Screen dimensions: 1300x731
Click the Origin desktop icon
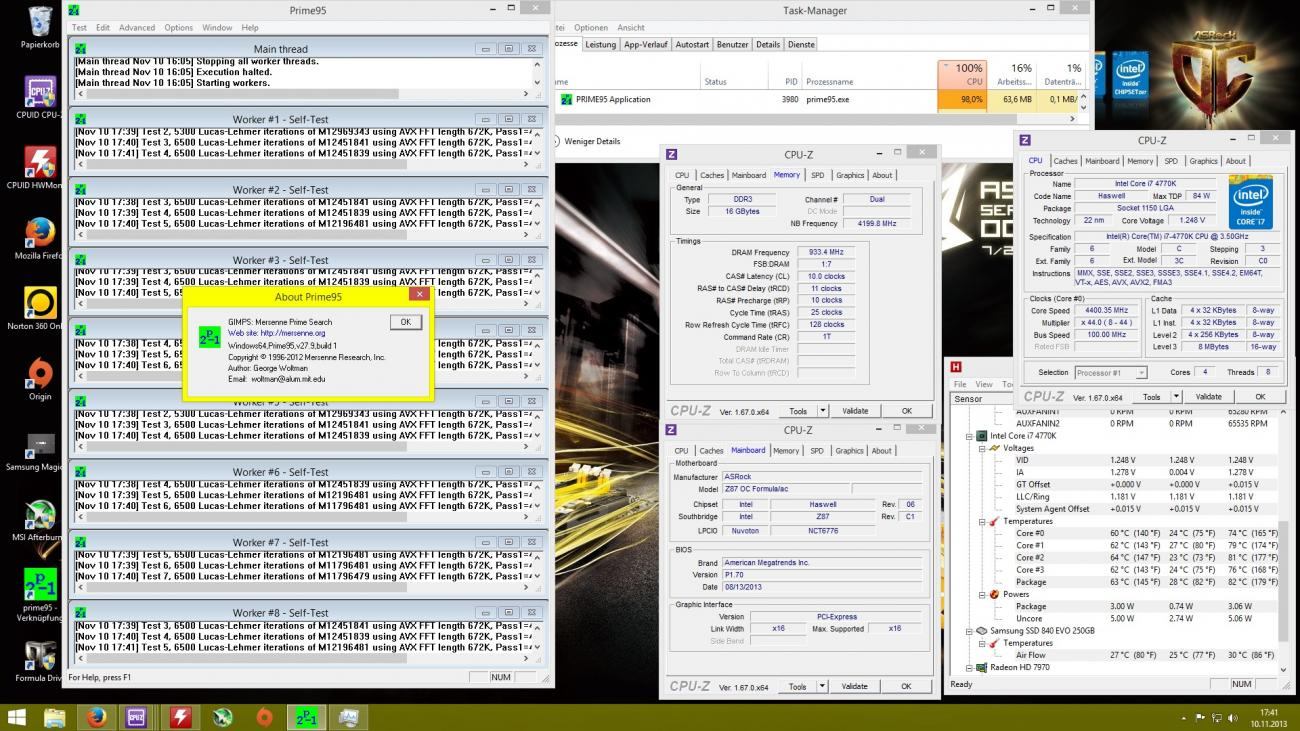[40, 379]
